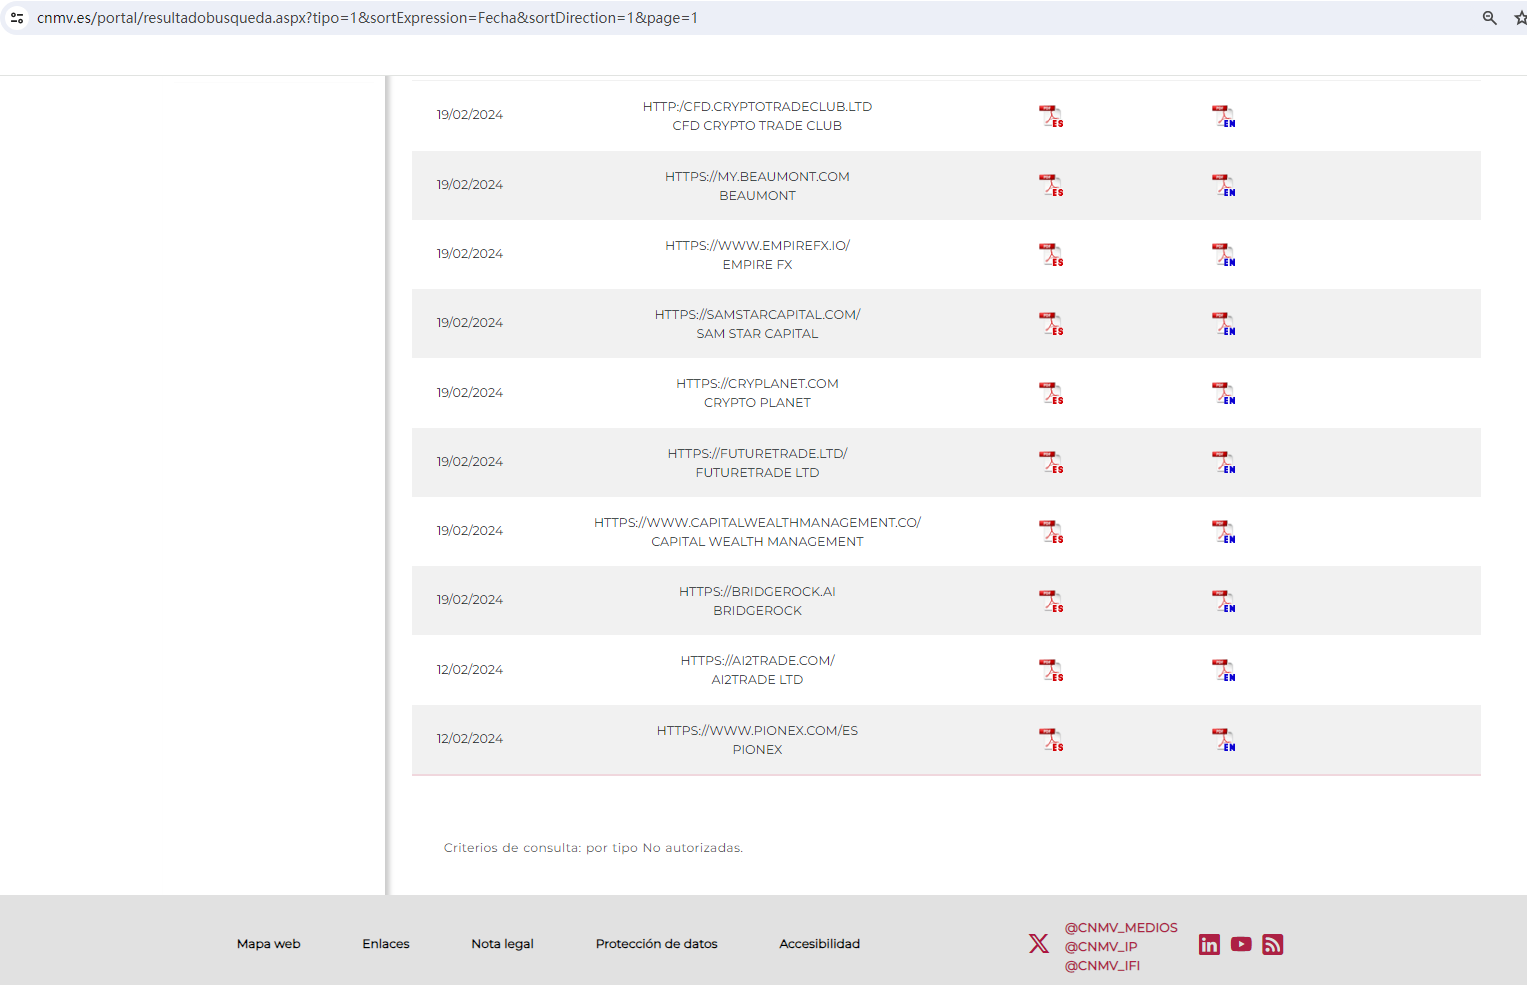Open @CNMV_IP account link
The width and height of the screenshot is (1527, 985).
pos(1101,947)
